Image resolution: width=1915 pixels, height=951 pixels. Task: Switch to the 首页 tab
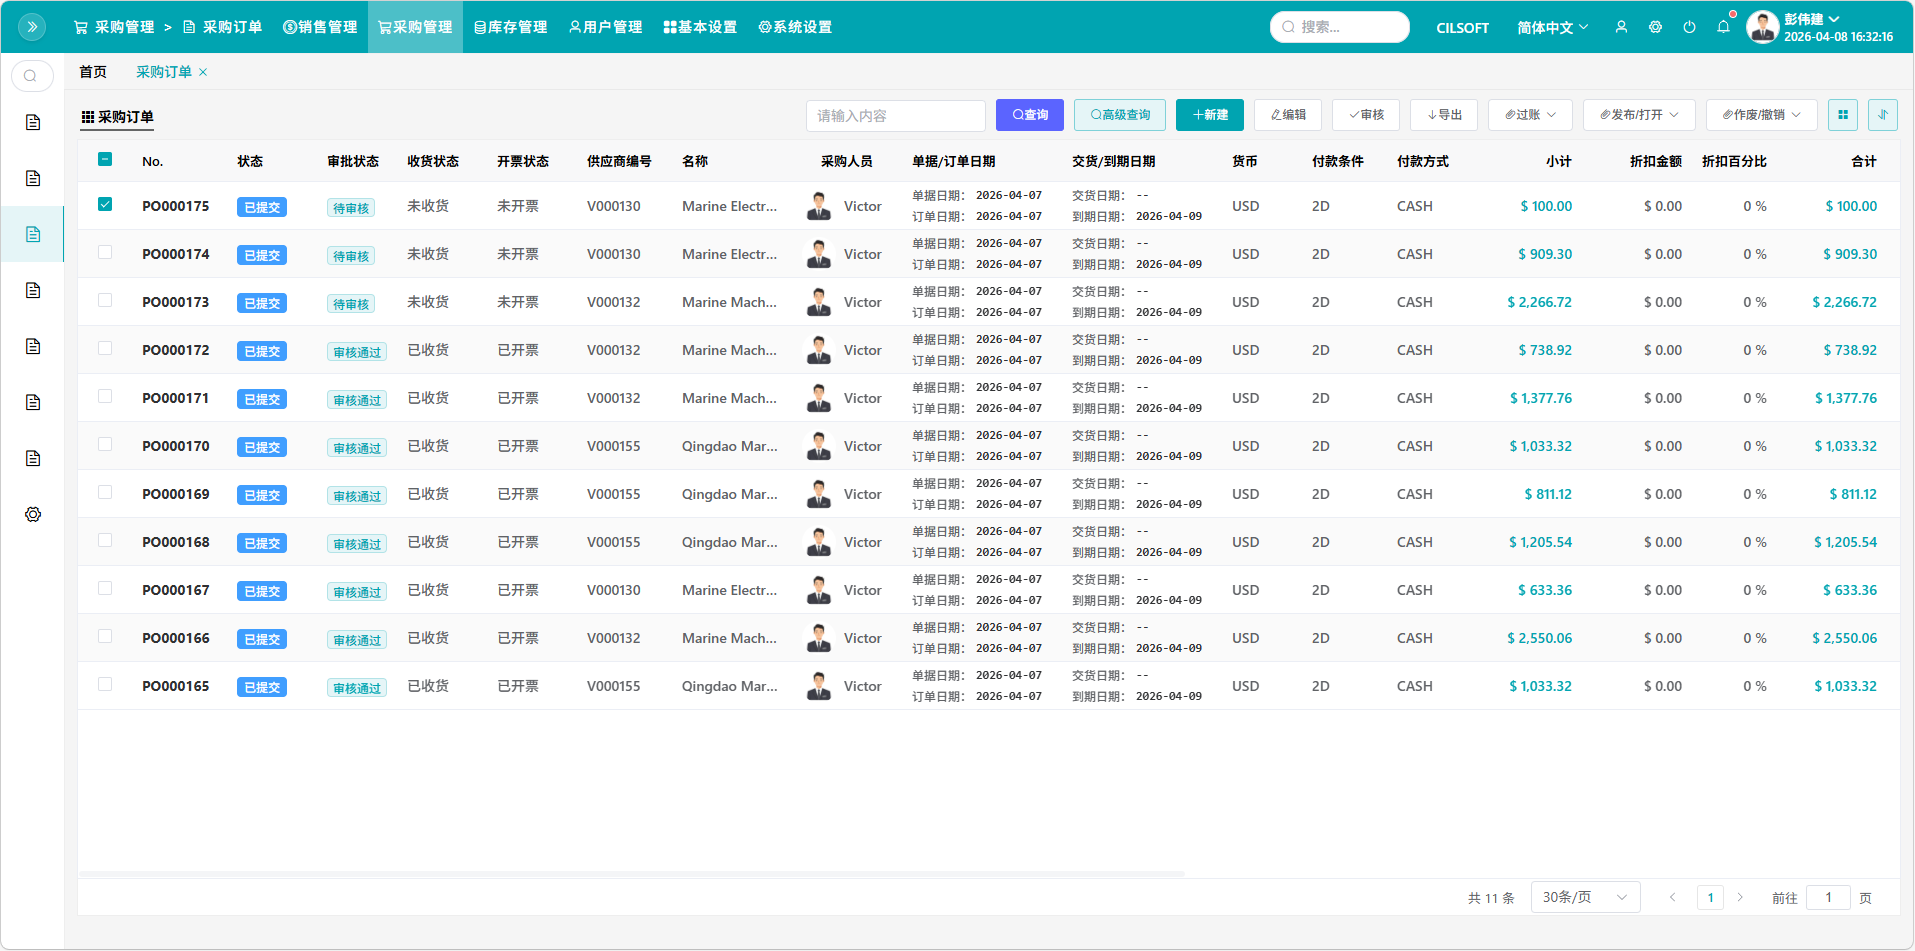(93, 72)
